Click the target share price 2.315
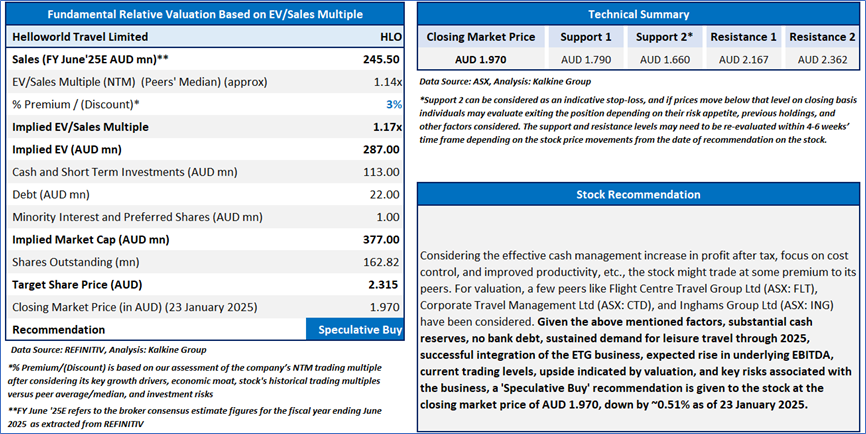866x434 pixels. 383,285
